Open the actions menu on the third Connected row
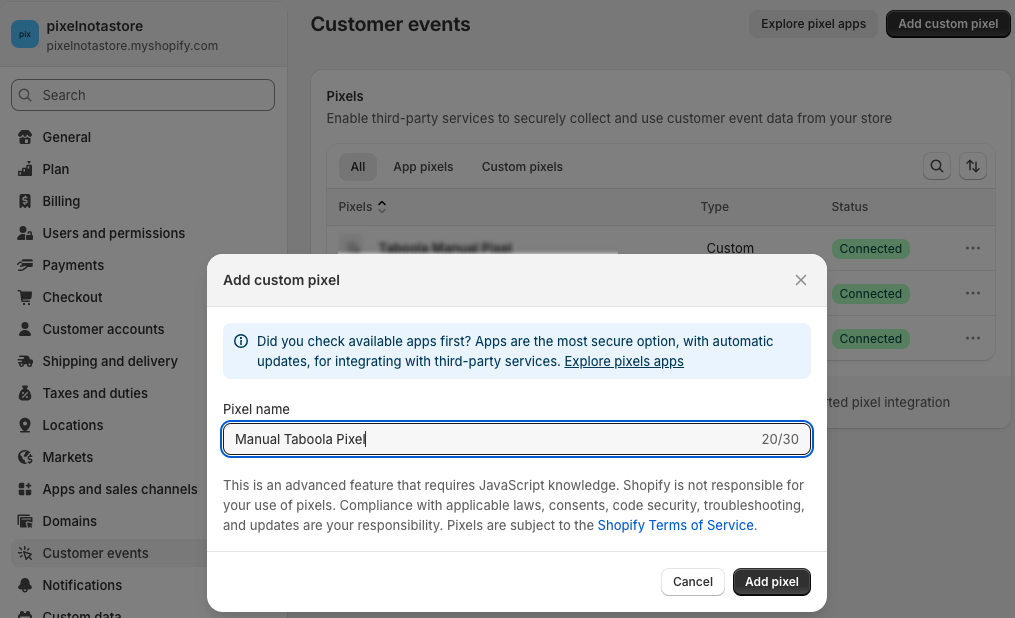Screen dimensions: 1015x618 point(973,338)
